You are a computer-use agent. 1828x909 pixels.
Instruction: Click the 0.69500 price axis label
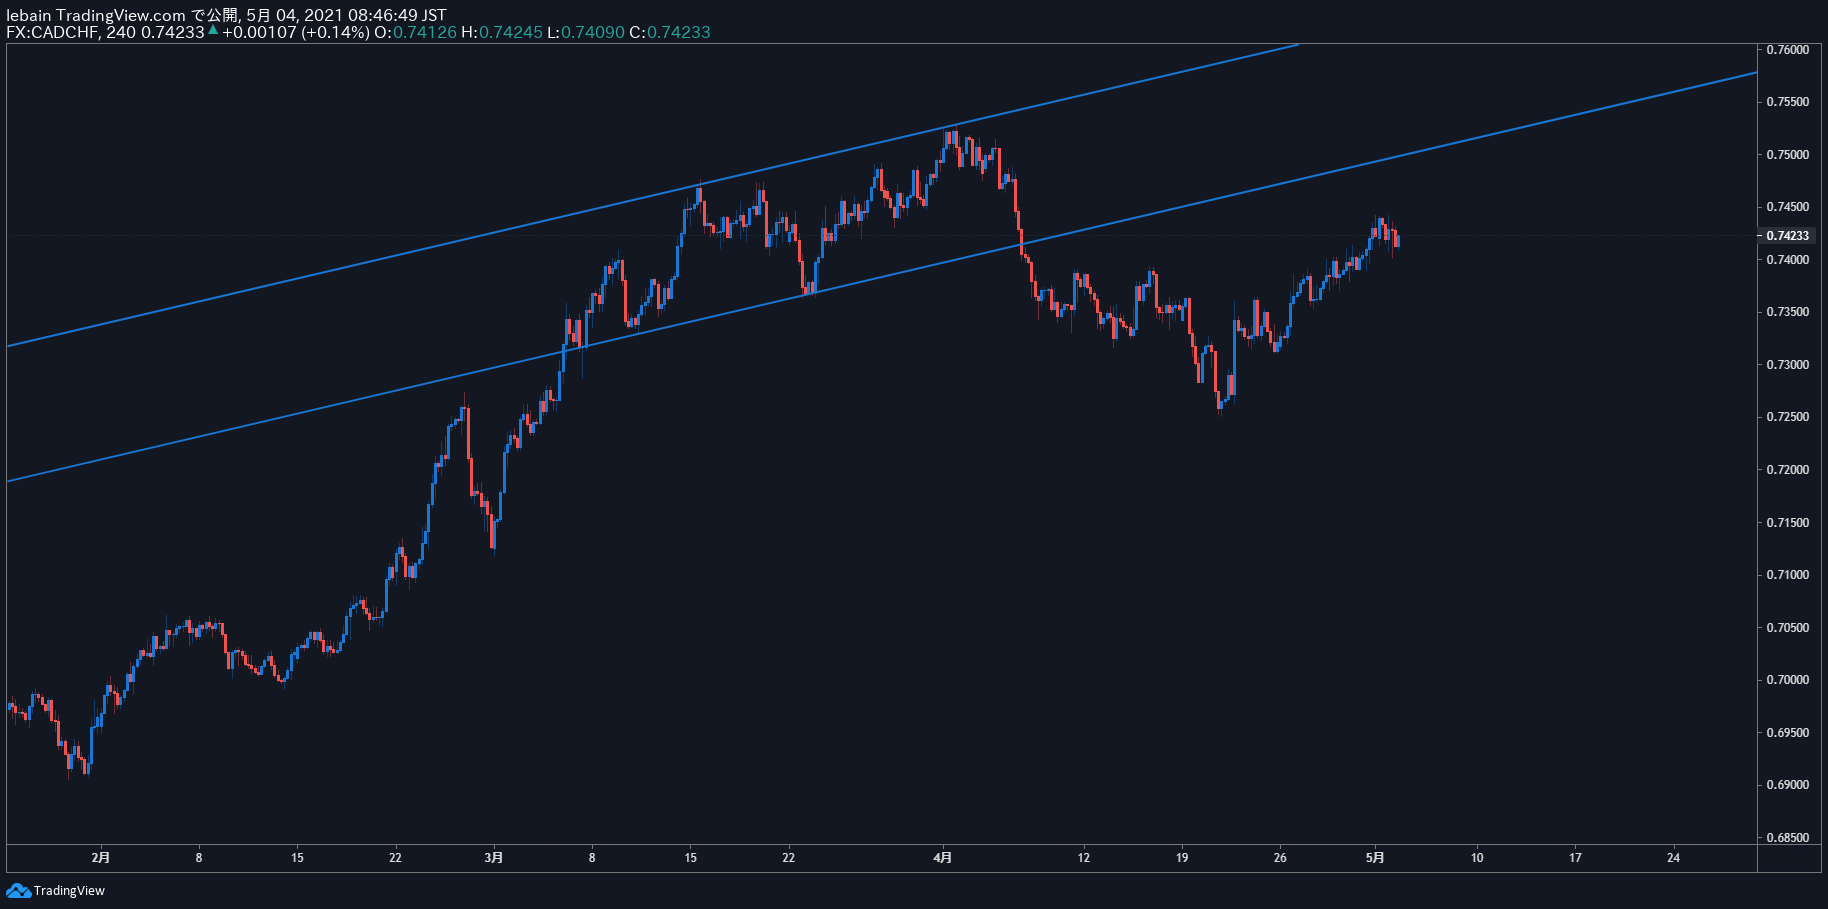pos(1787,733)
